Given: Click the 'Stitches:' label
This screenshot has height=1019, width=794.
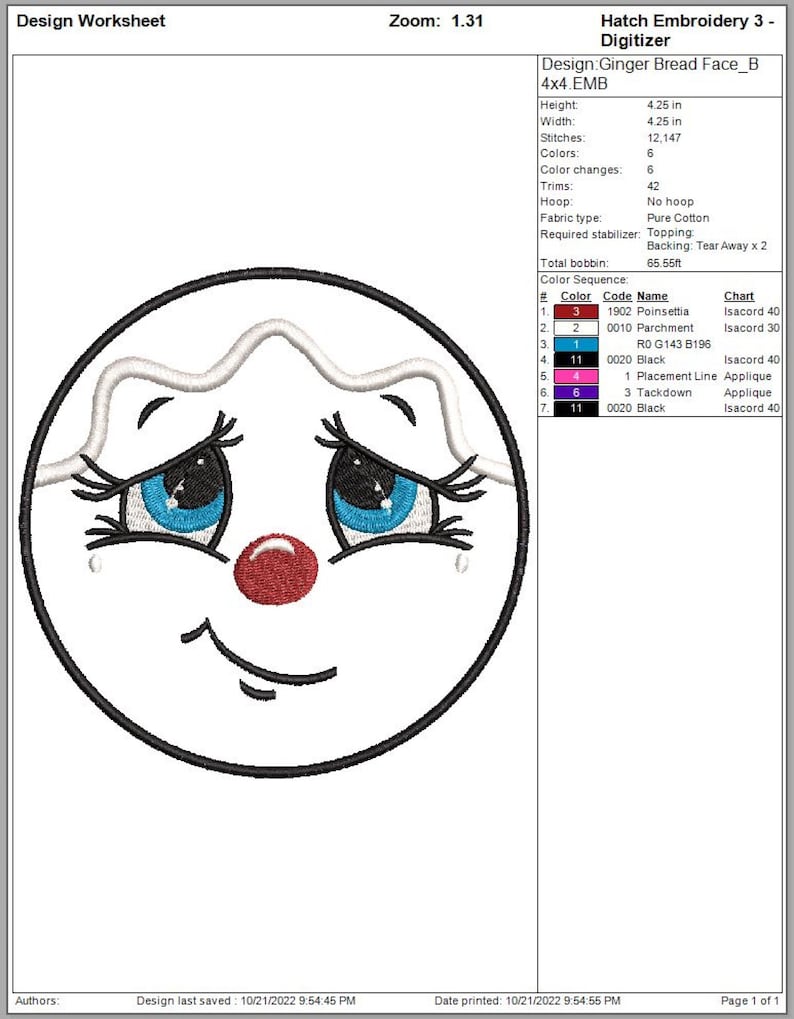Looking at the screenshot, I should click(563, 138).
